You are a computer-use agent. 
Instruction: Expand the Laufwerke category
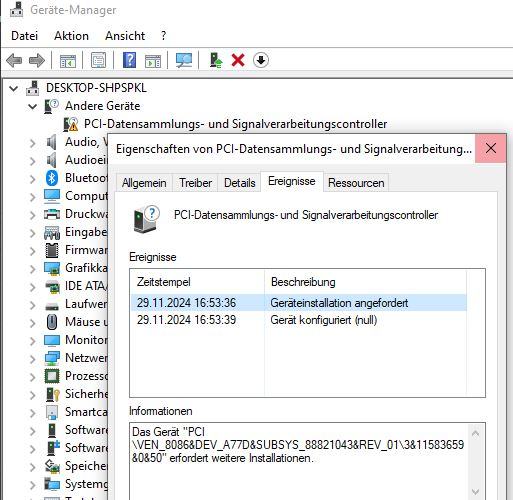click(x=32, y=304)
